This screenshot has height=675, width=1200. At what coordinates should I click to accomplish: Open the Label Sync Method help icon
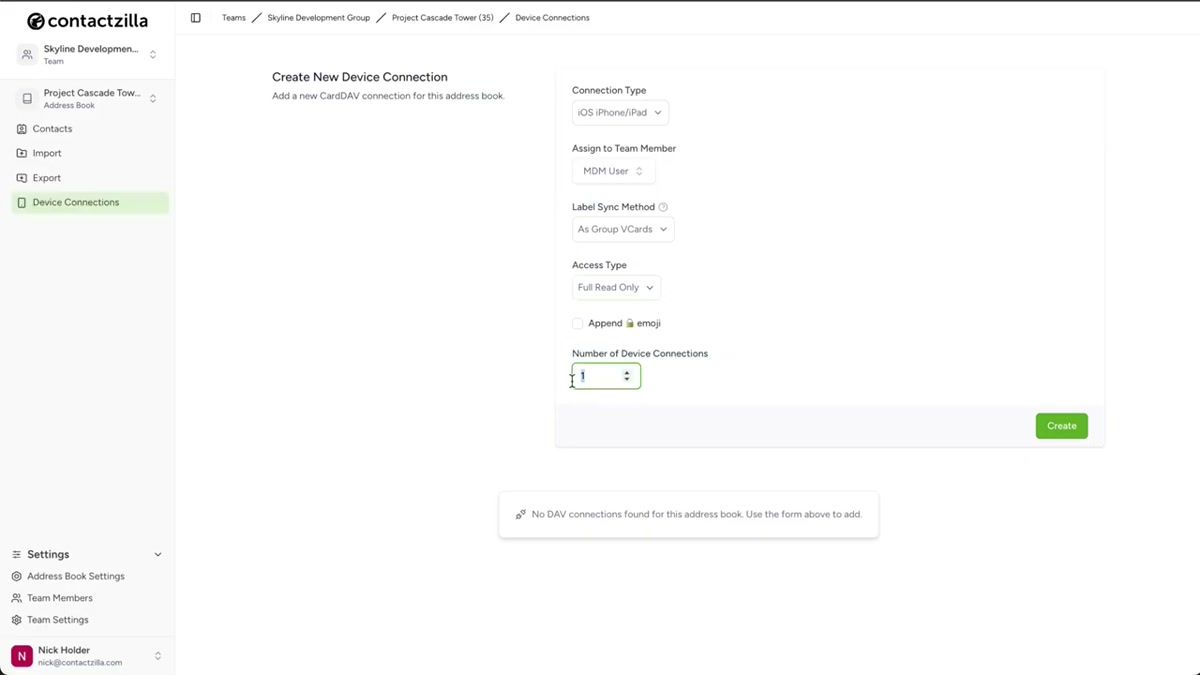coord(663,206)
